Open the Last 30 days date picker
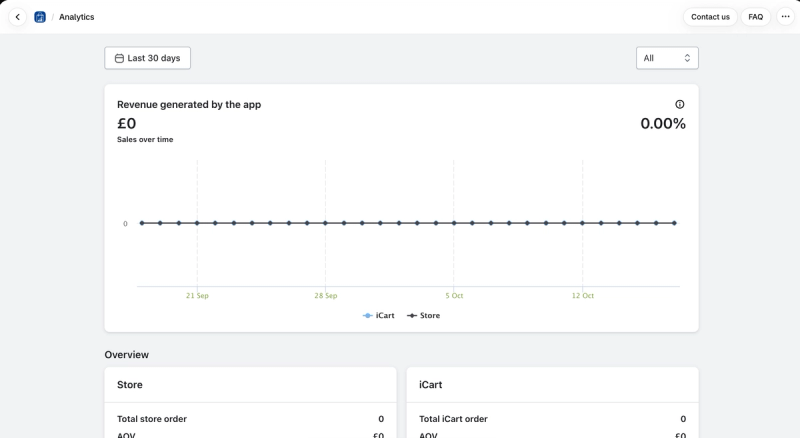The height and width of the screenshot is (438, 800). coord(147,58)
